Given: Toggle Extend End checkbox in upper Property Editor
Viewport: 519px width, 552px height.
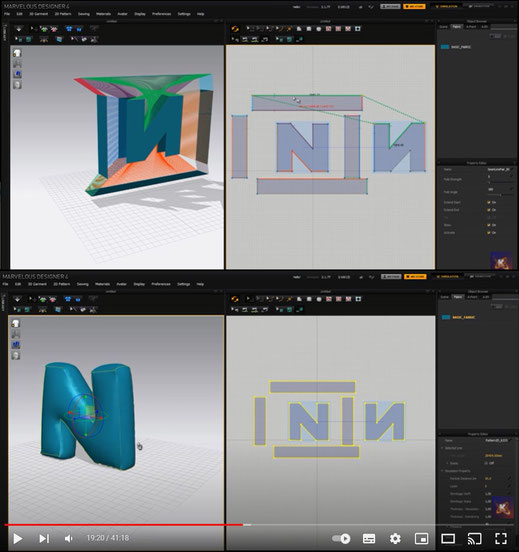Looking at the screenshot, I should coord(489,210).
